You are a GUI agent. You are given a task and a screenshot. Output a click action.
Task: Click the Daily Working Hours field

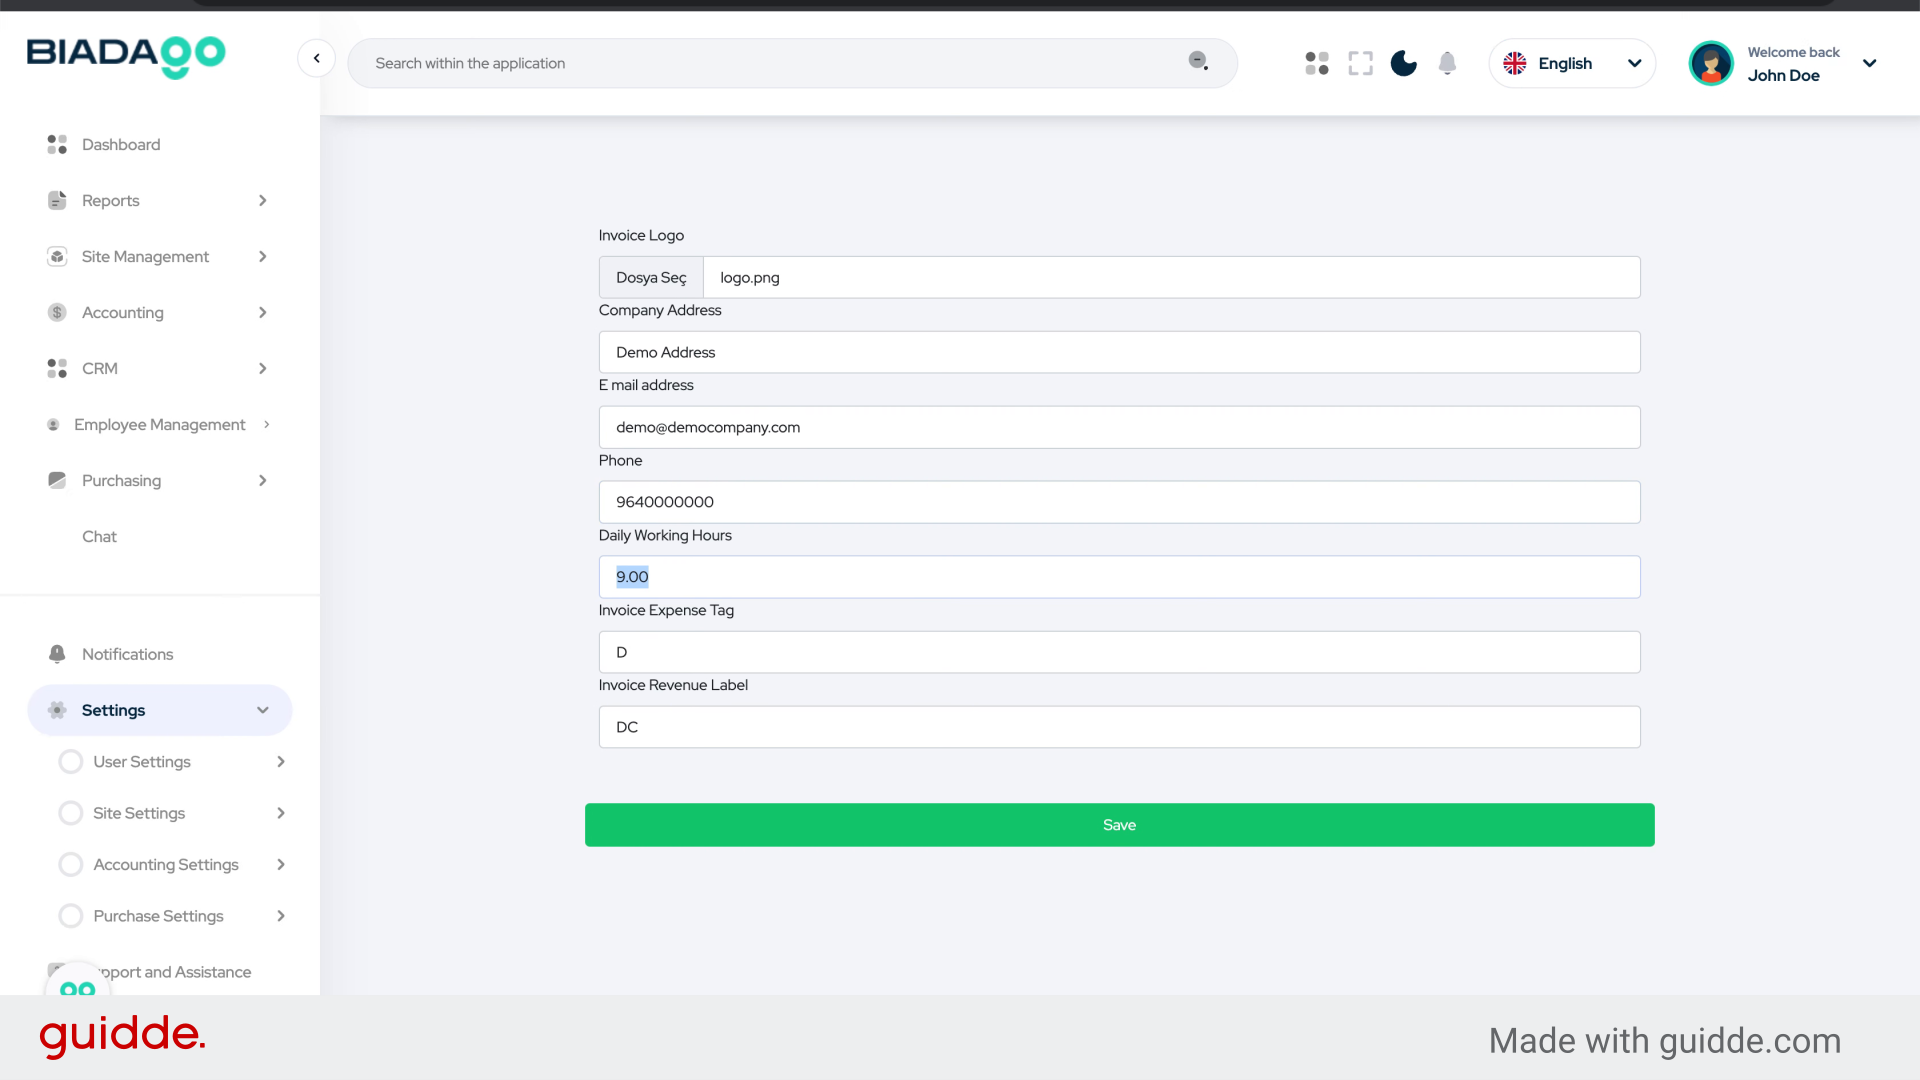[1119, 577]
